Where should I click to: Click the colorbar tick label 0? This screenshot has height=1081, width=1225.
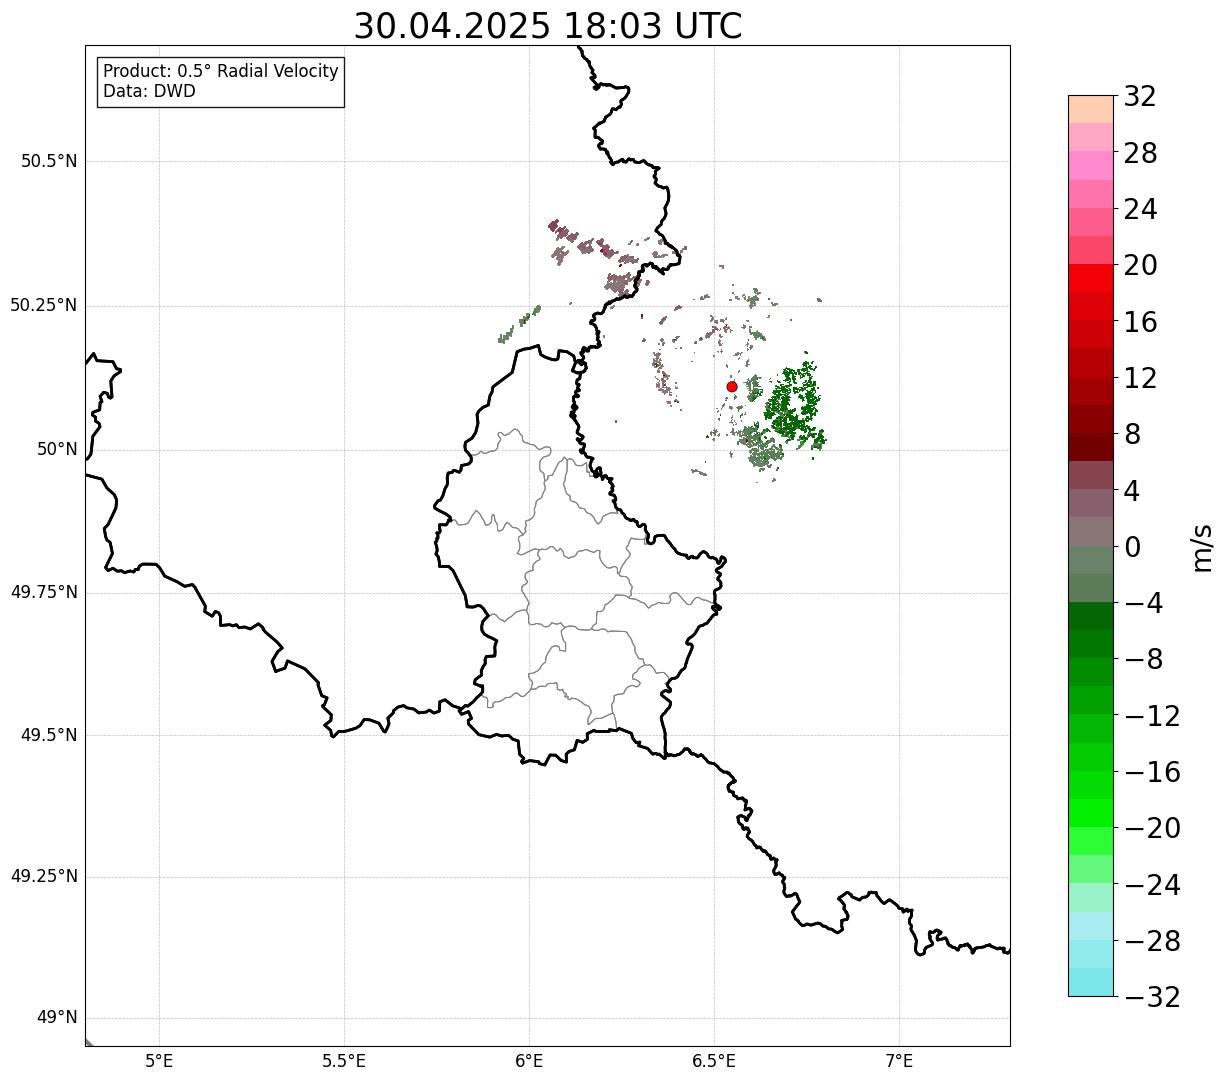[x=1132, y=547]
